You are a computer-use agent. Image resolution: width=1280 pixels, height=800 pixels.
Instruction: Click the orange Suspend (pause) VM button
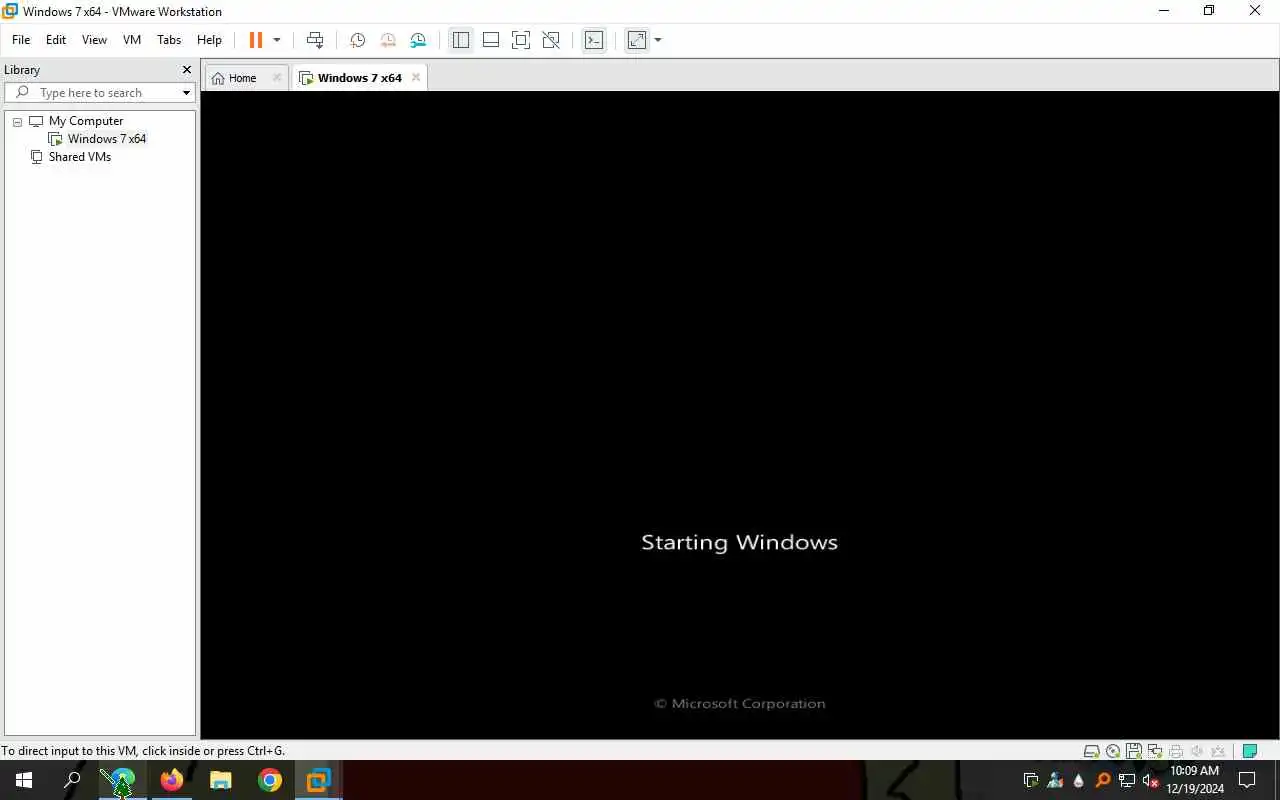[255, 40]
